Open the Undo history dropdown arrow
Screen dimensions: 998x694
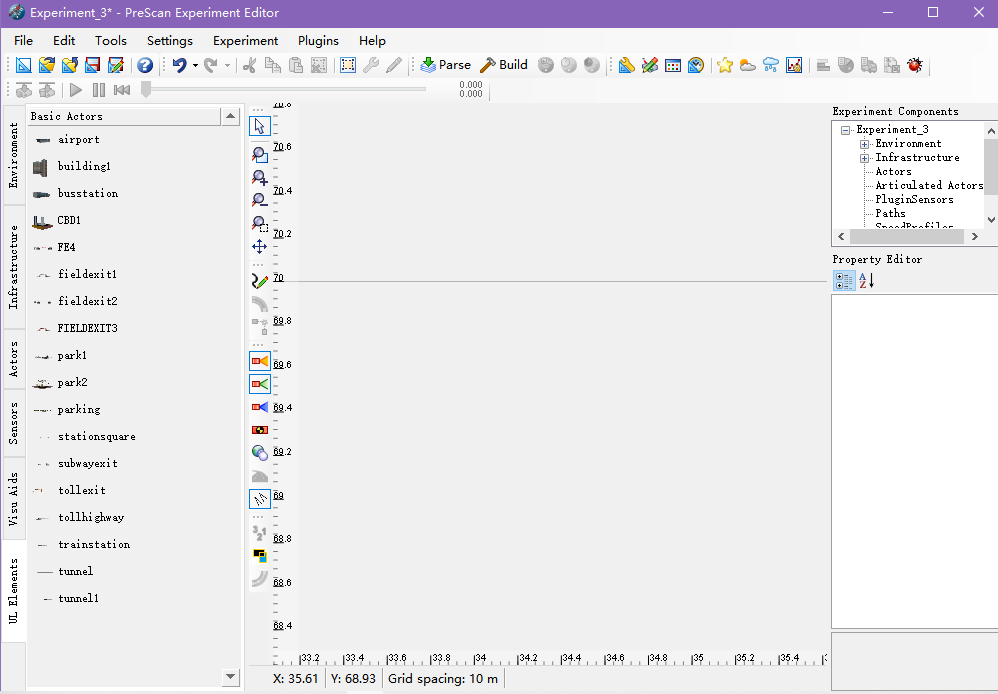click(x=195, y=66)
